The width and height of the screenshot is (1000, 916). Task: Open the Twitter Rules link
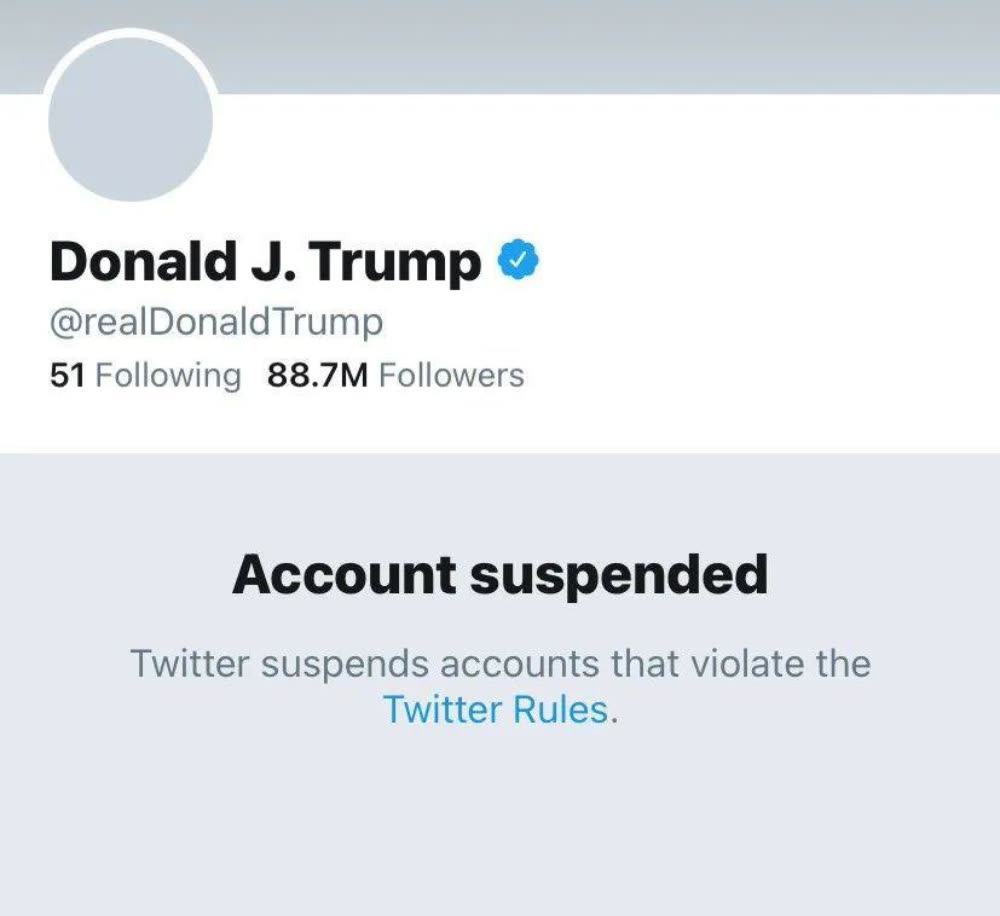pyautogui.click(x=495, y=709)
